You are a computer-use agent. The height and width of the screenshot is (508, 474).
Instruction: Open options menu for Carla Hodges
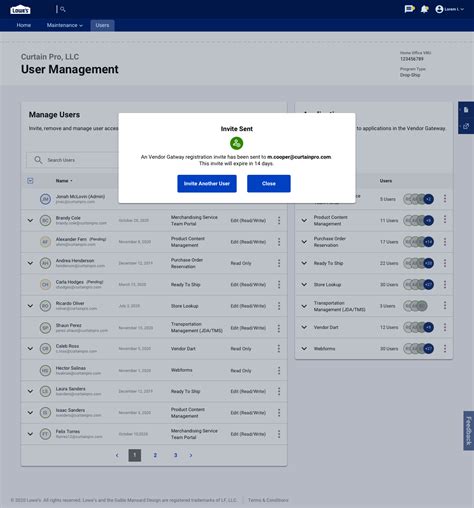click(279, 285)
